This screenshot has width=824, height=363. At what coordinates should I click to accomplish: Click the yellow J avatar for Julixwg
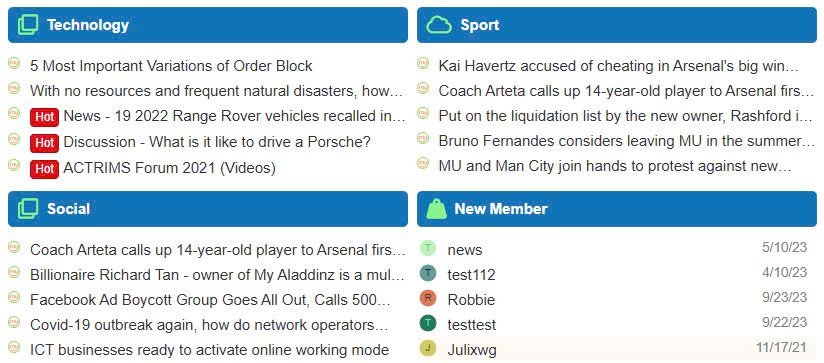[x=428, y=348]
